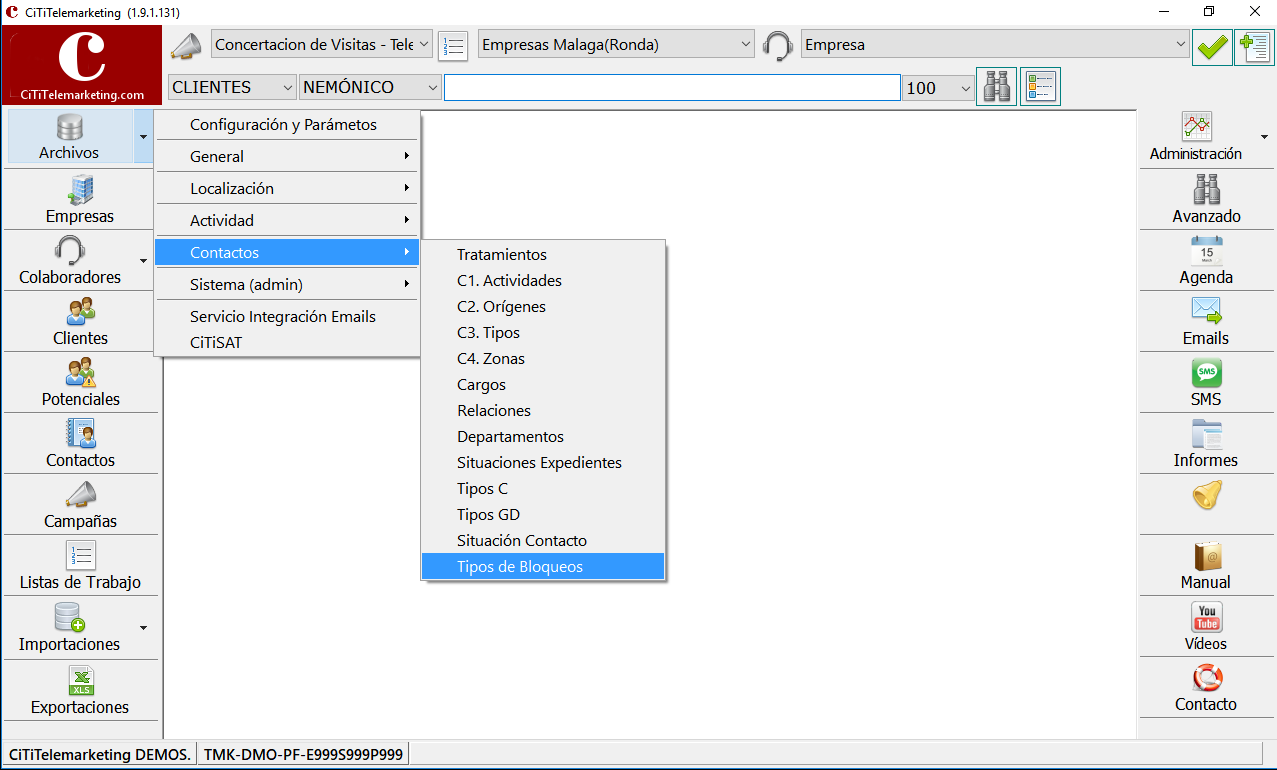Open Exportaciones XLS icon
The height and width of the screenshot is (770, 1277).
coord(80,680)
